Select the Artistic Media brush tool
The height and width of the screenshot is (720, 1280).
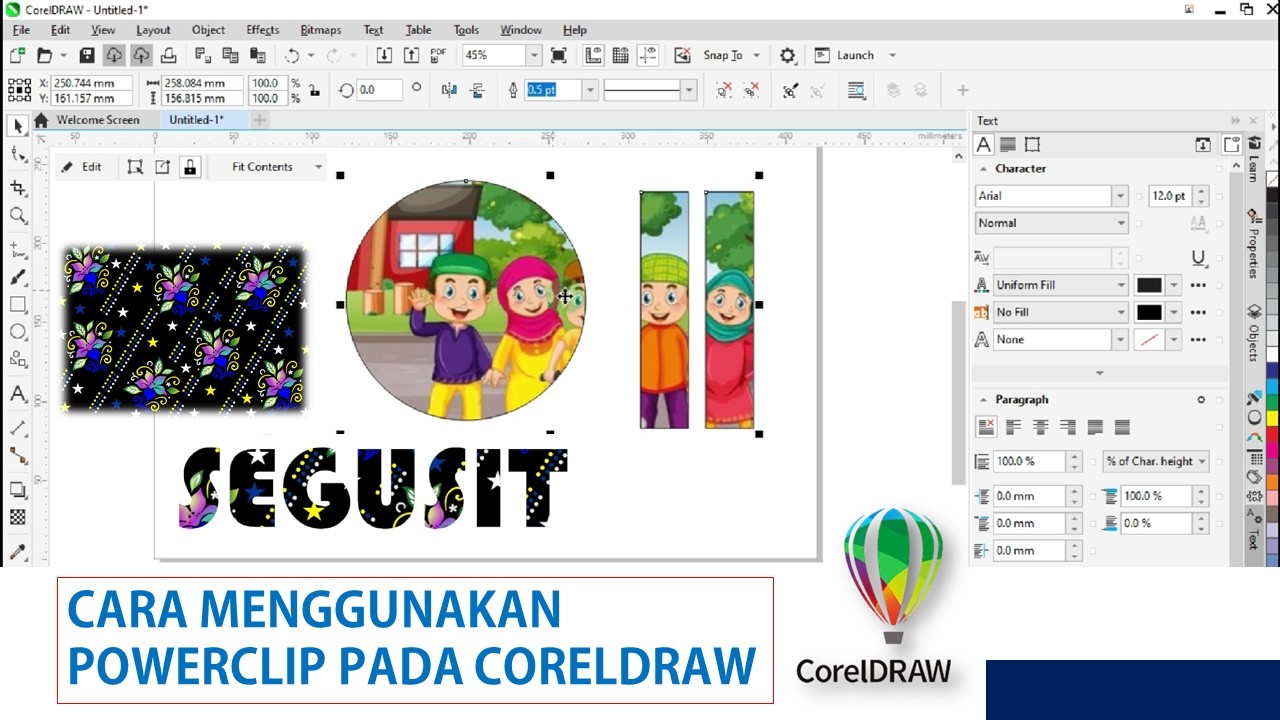[x=18, y=277]
